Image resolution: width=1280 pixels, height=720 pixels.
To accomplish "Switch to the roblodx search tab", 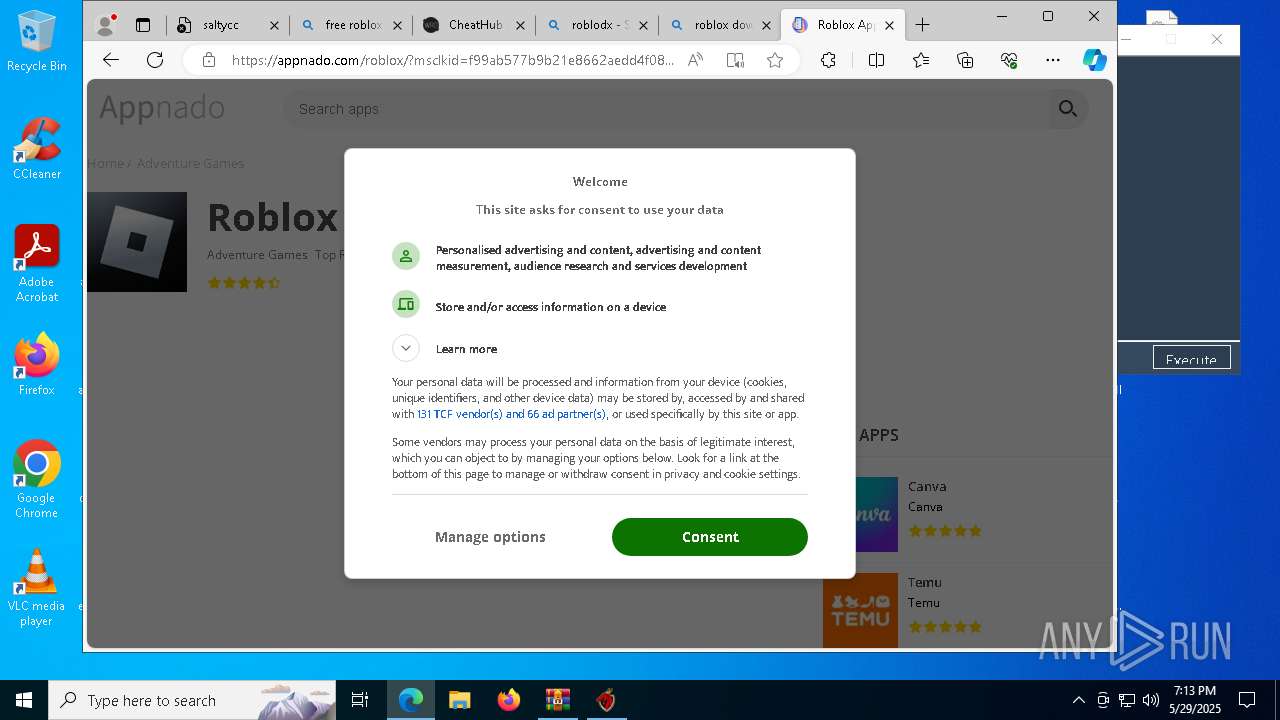I will (597, 25).
